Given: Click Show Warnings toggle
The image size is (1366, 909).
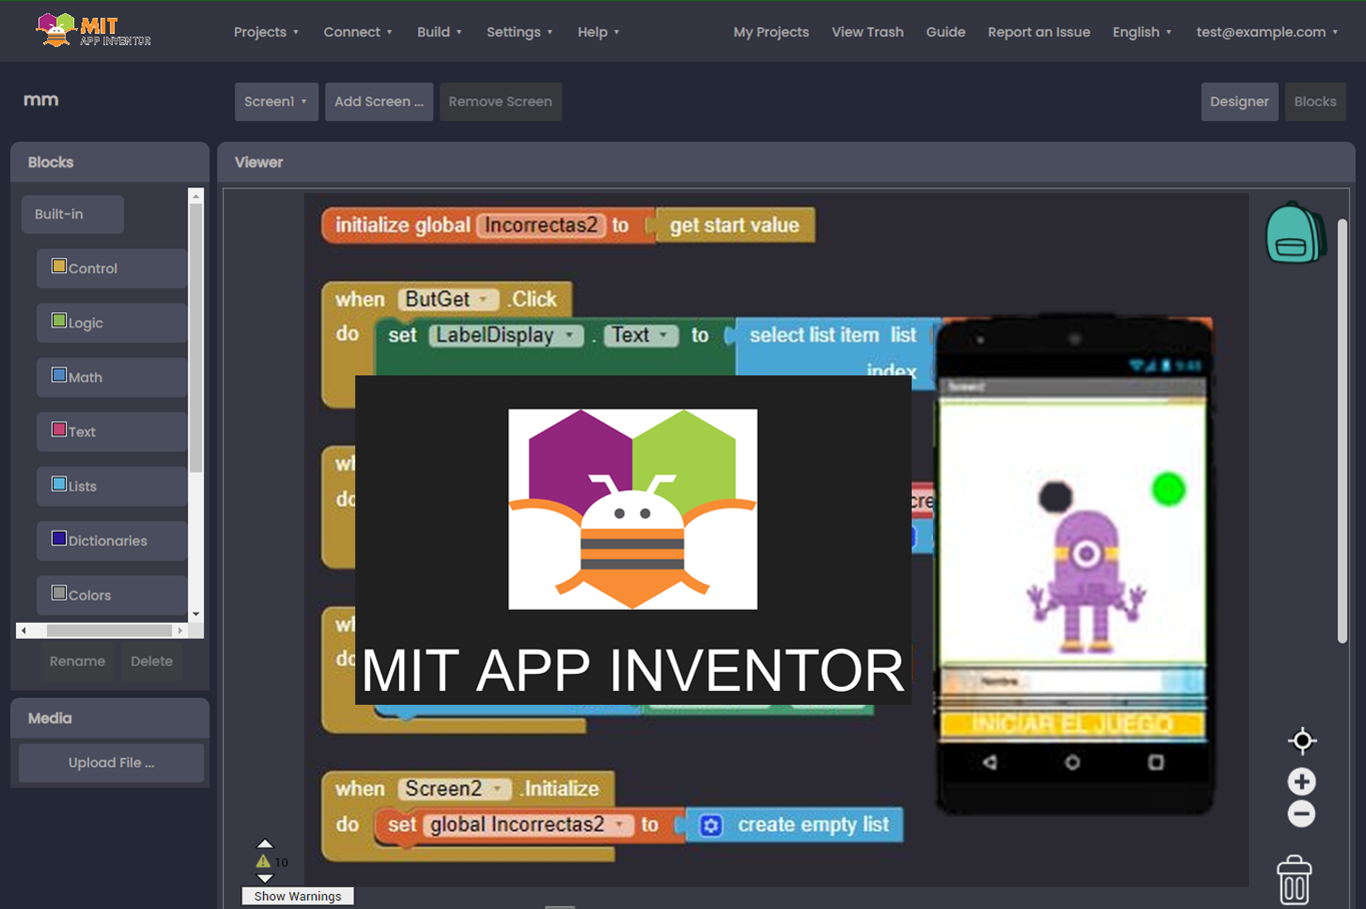Looking at the screenshot, I should pyautogui.click(x=297, y=896).
